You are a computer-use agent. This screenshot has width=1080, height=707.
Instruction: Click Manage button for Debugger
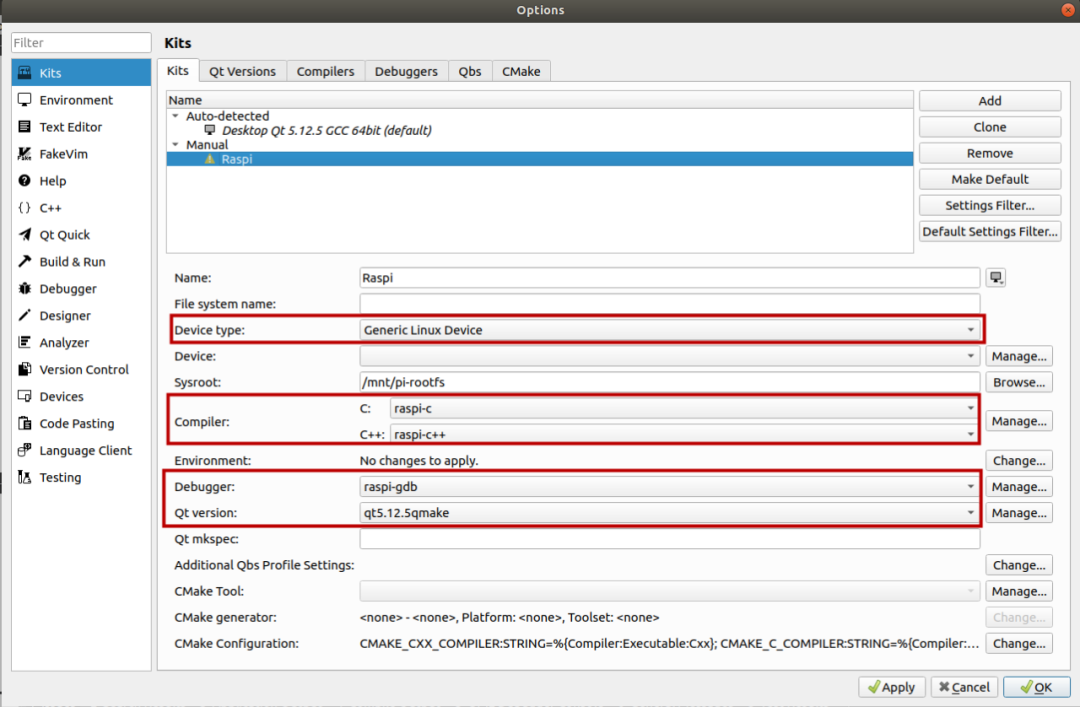coord(1019,486)
